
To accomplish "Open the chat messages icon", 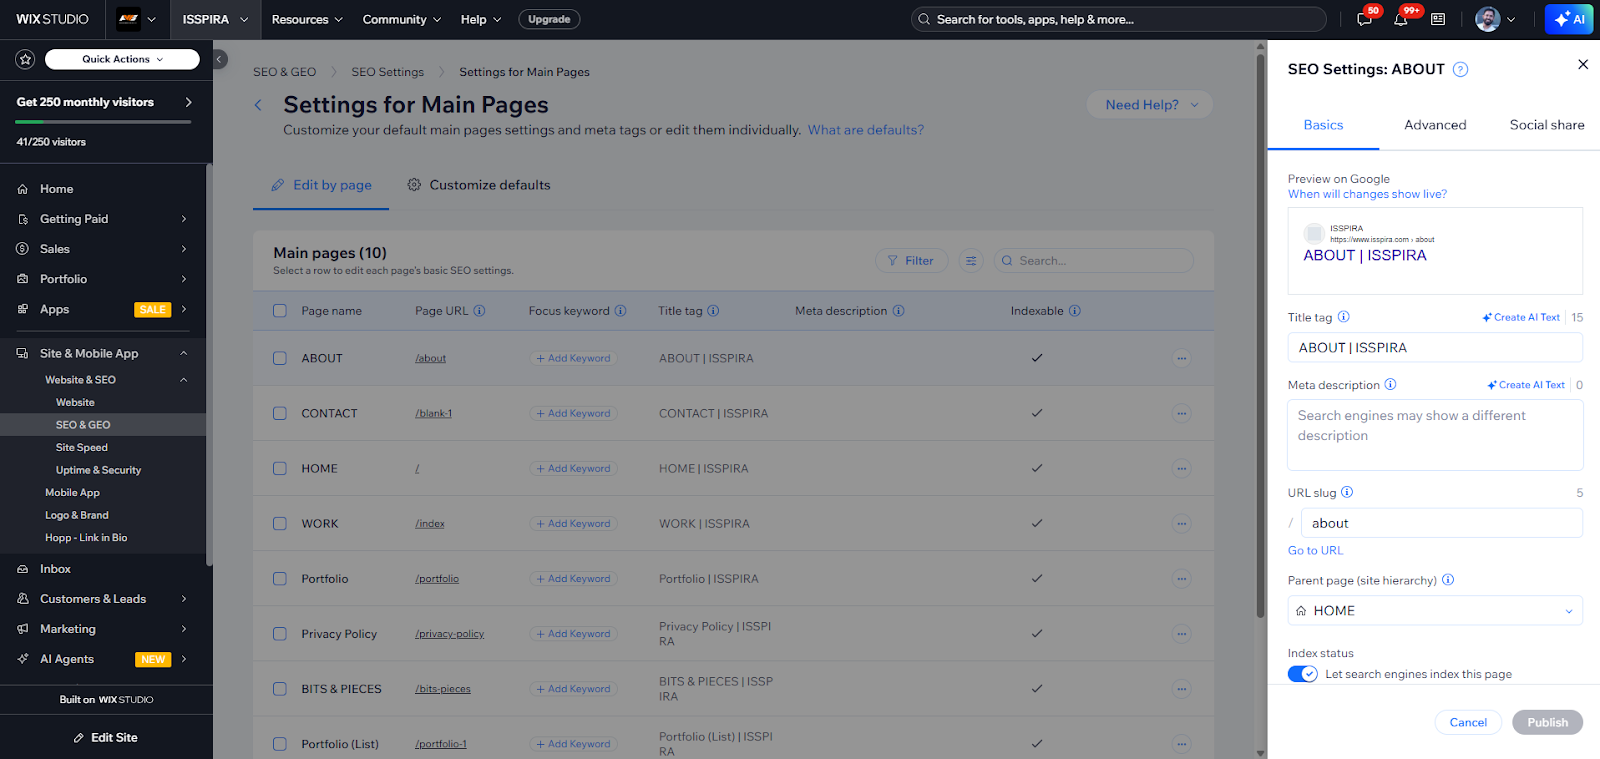I will point(1364,19).
